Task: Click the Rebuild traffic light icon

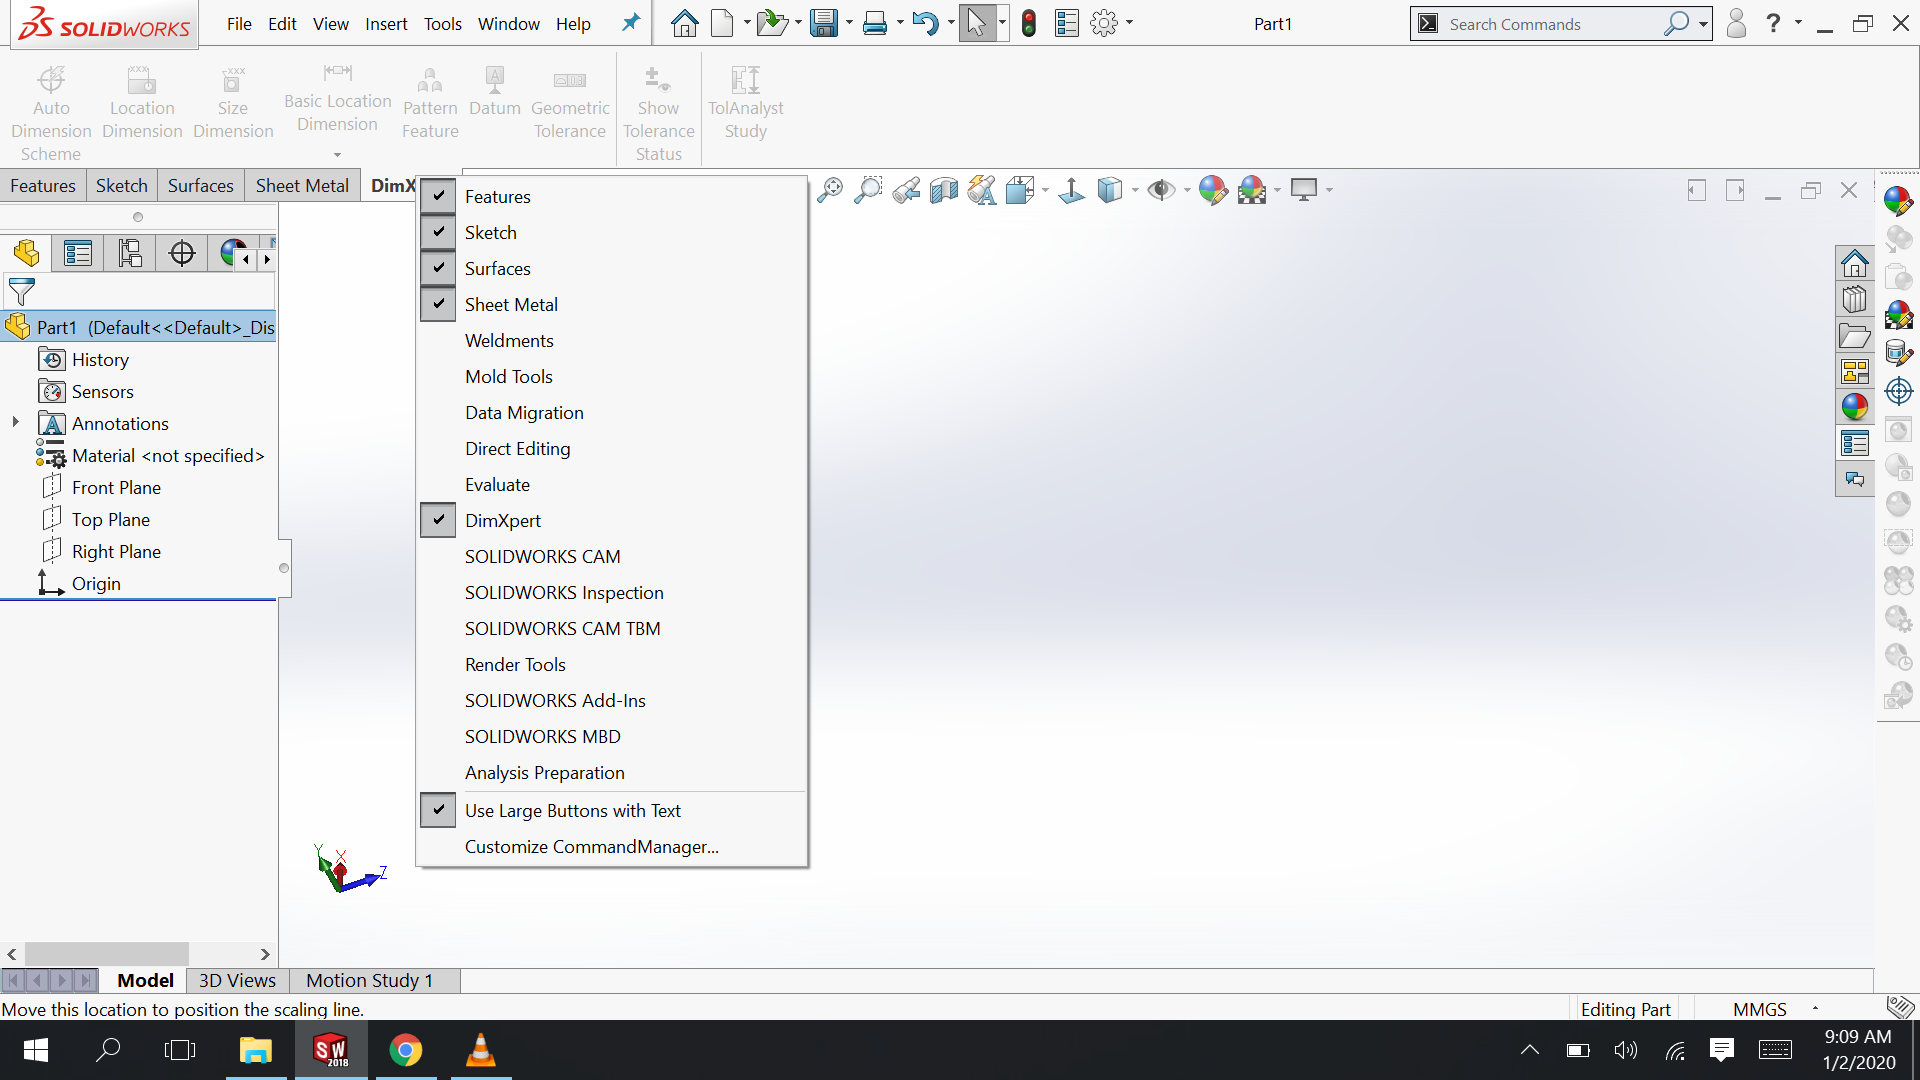Action: [x=1029, y=23]
